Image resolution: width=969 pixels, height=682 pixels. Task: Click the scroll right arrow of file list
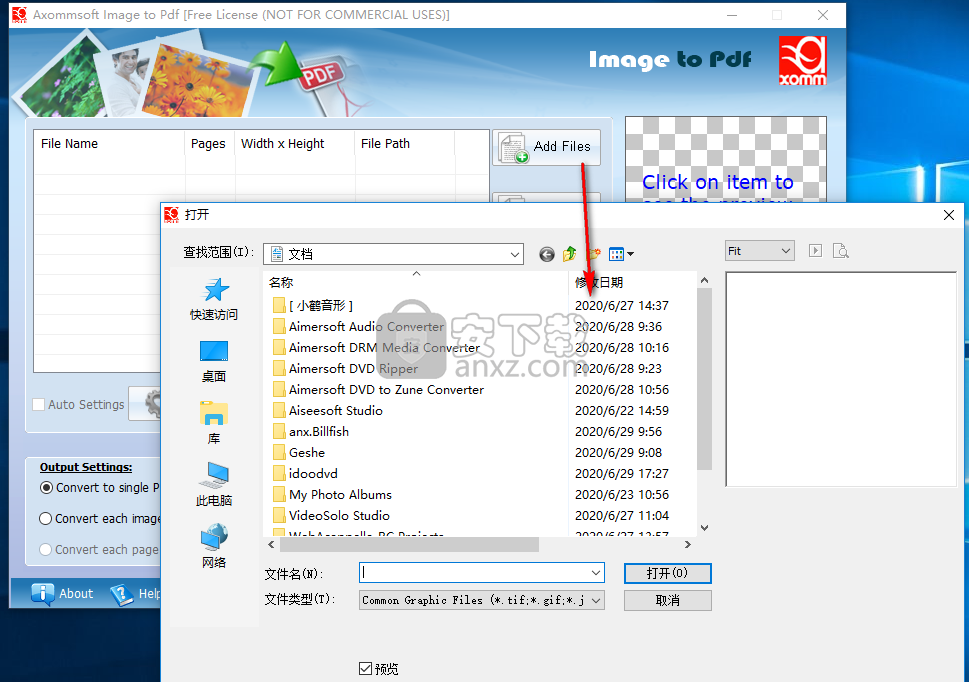pyautogui.click(x=688, y=544)
